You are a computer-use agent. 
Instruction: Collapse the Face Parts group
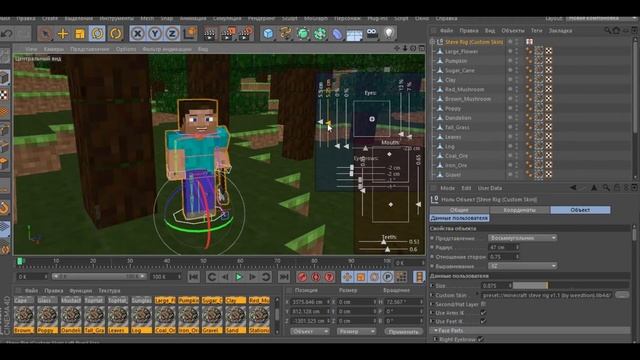tap(436, 330)
